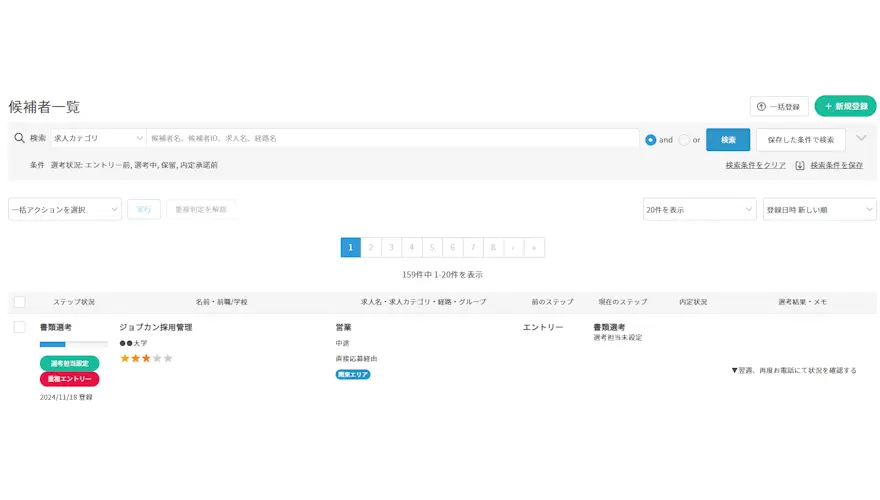Screen dimensions: 880x500
Task: Select the 'or' radio button
Action: point(684,140)
